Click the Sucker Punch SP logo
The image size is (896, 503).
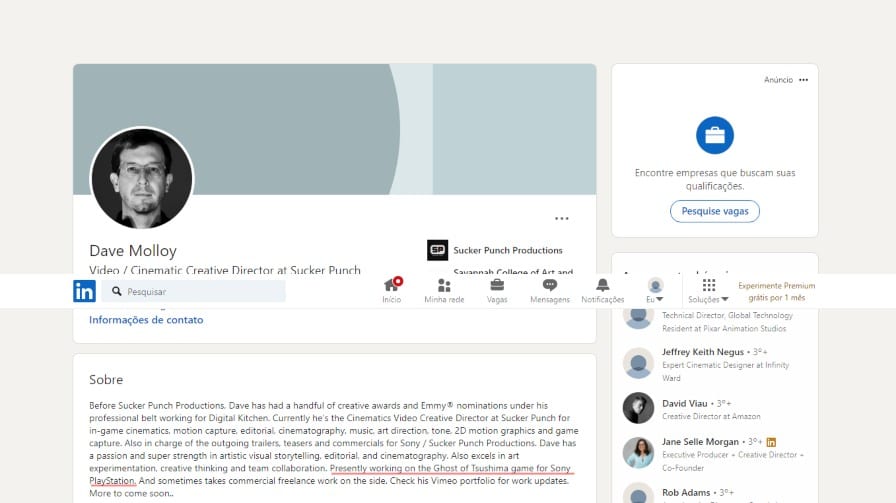tap(438, 250)
